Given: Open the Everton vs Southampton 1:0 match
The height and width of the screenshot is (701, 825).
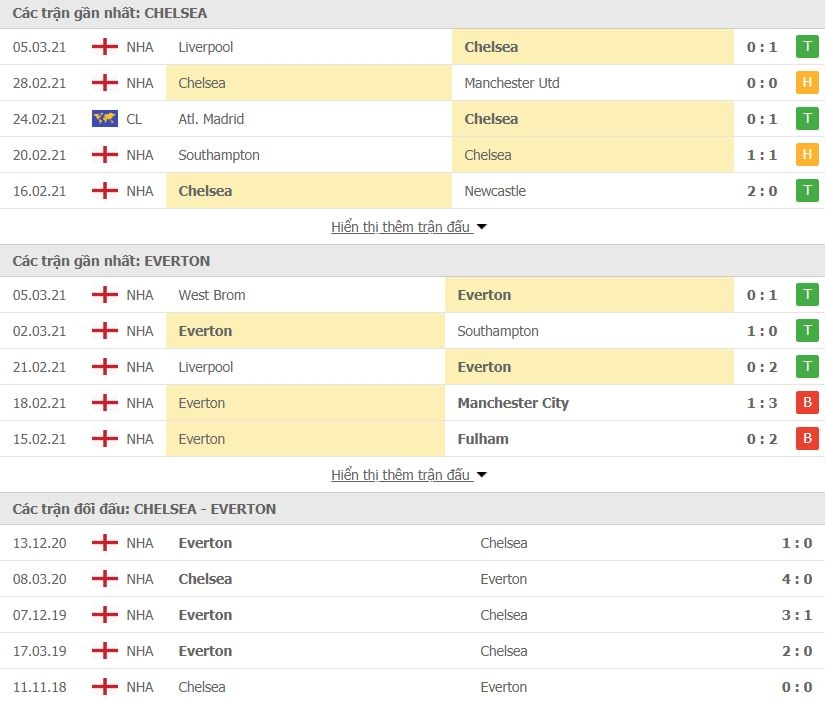Looking at the screenshot, I should point(761,331).
